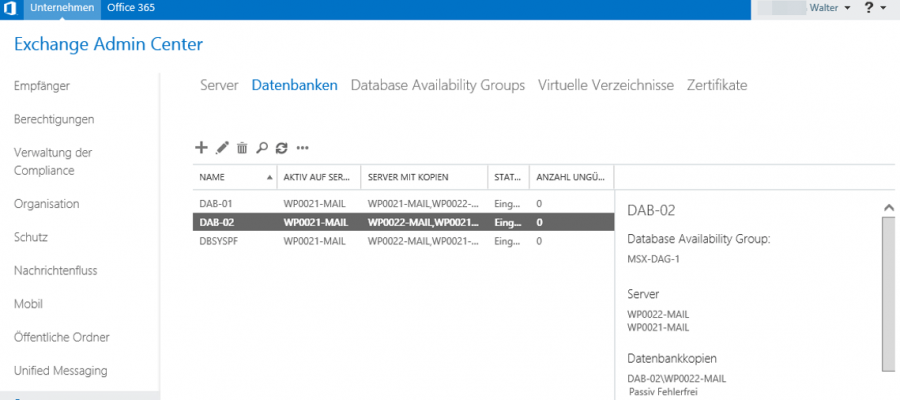Click the delete trash can icon
Viewport: 900px width, 400px height.
point(242,148)
